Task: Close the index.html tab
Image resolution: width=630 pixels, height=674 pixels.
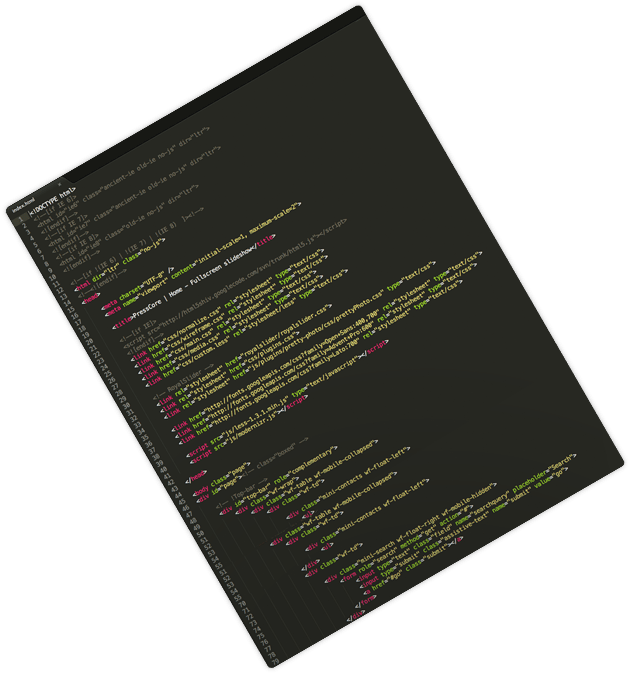Action: 58,186
